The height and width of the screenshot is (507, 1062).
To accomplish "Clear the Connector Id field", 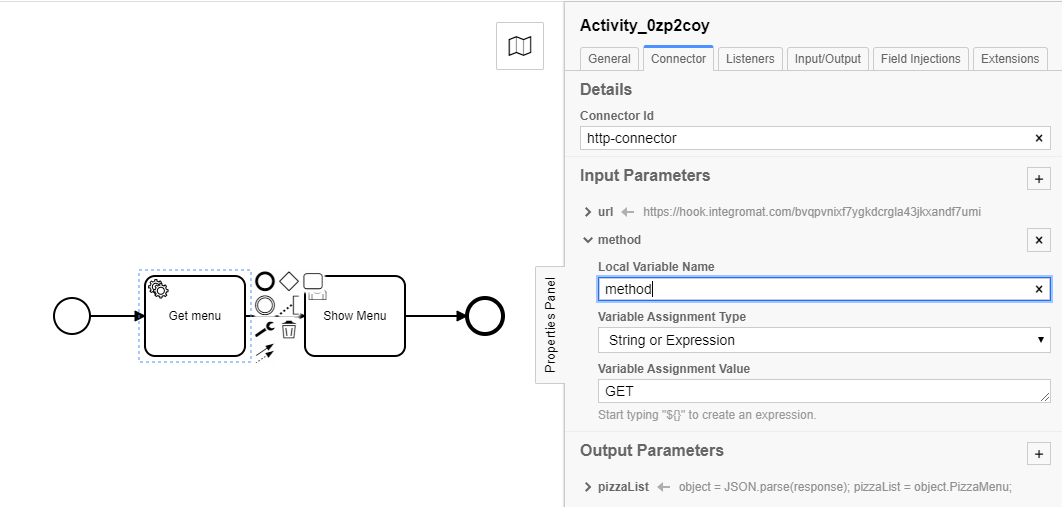I will (x=1039, y=138).
